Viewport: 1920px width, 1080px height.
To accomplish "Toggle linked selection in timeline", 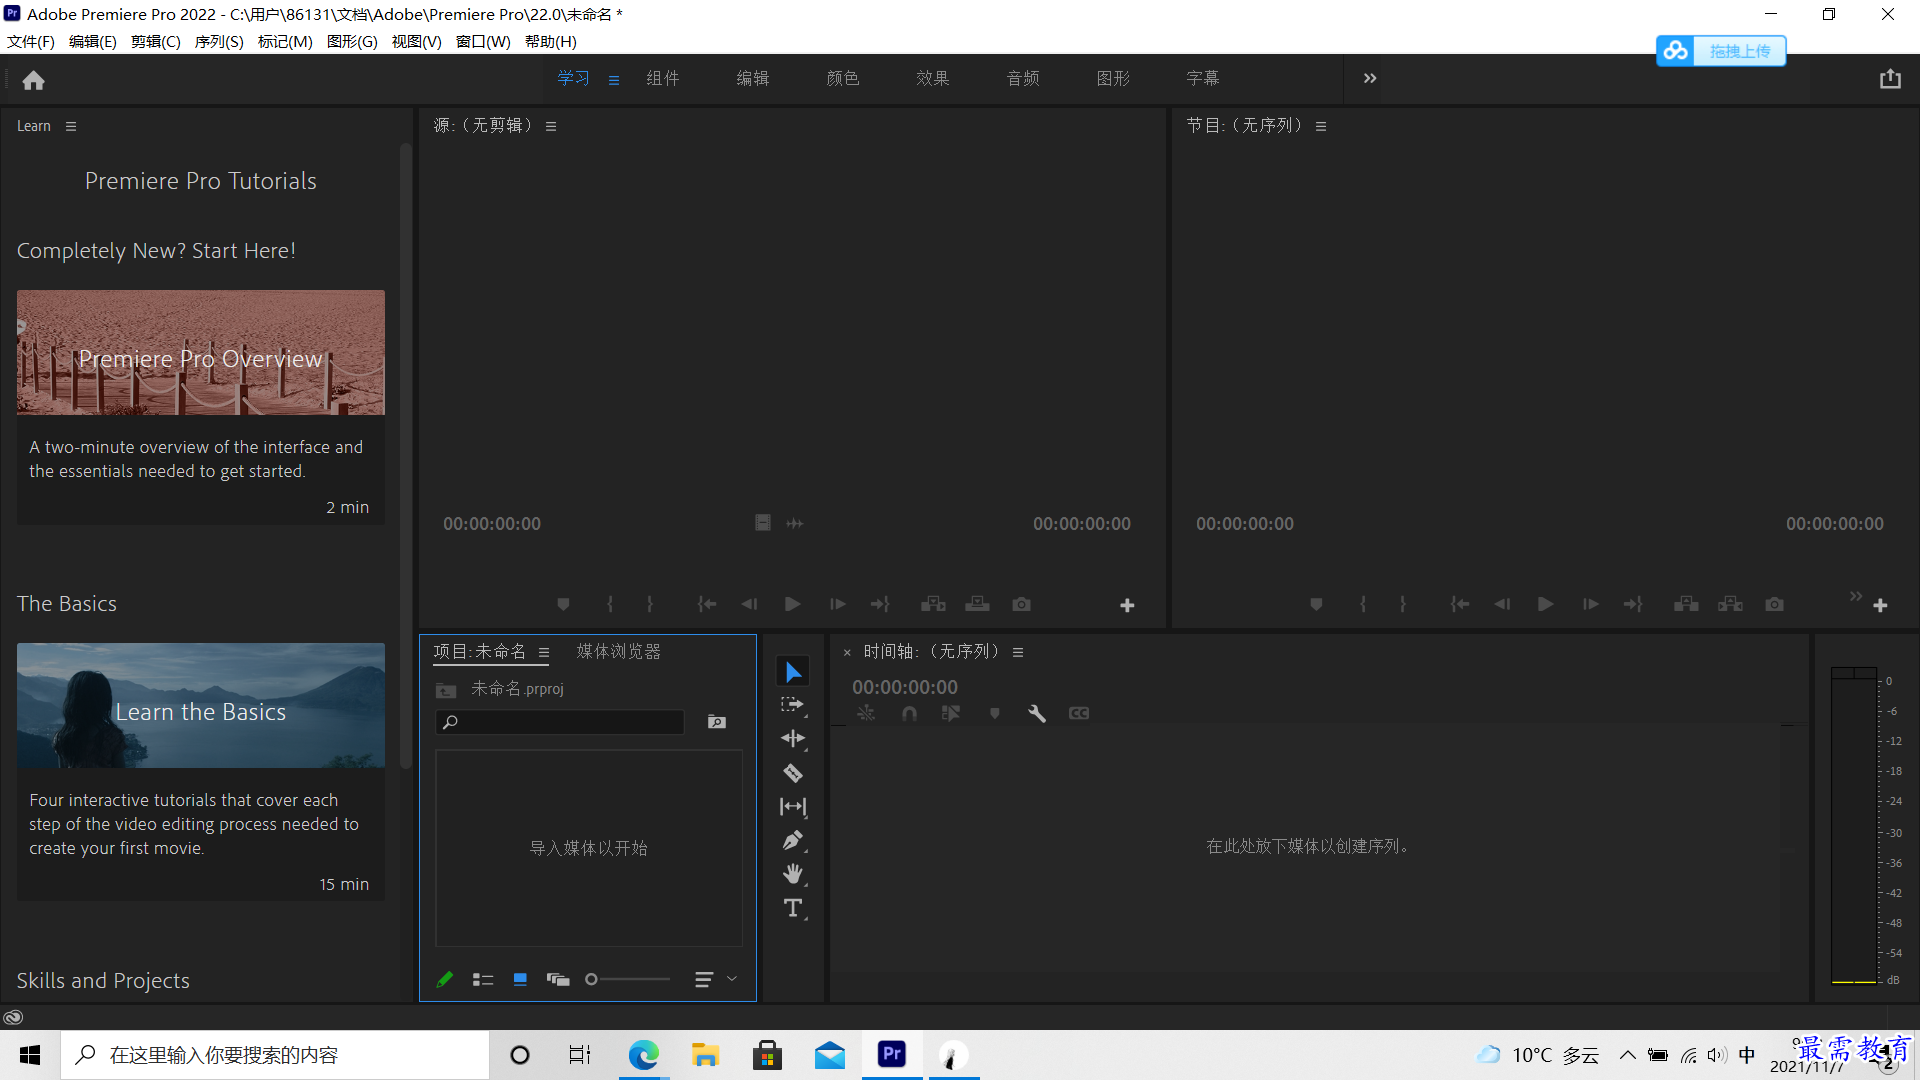I will pyautogui.click(x=951, y=713).
